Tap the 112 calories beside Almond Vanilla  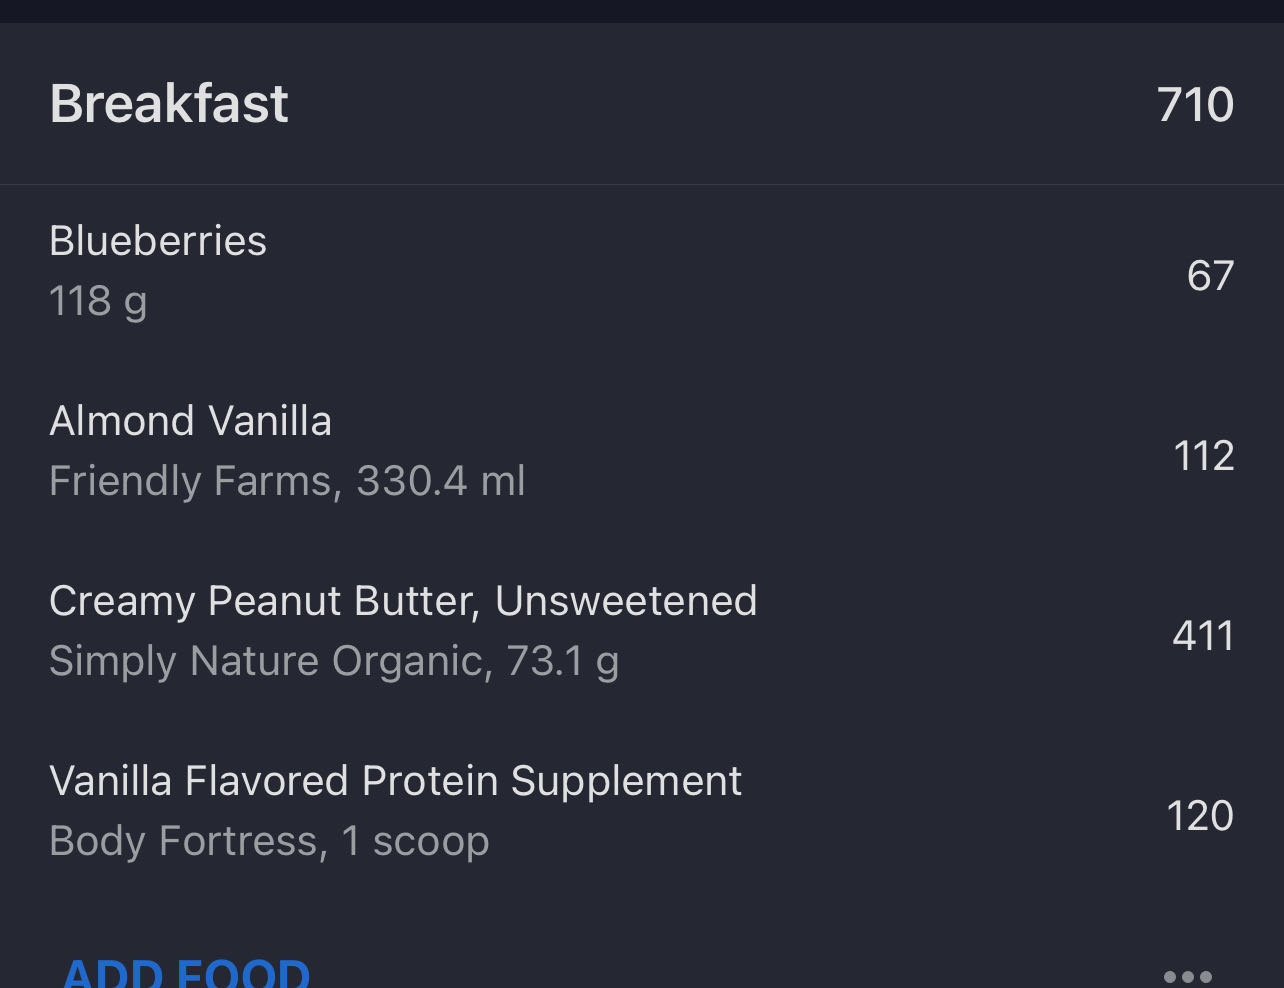1204,455
